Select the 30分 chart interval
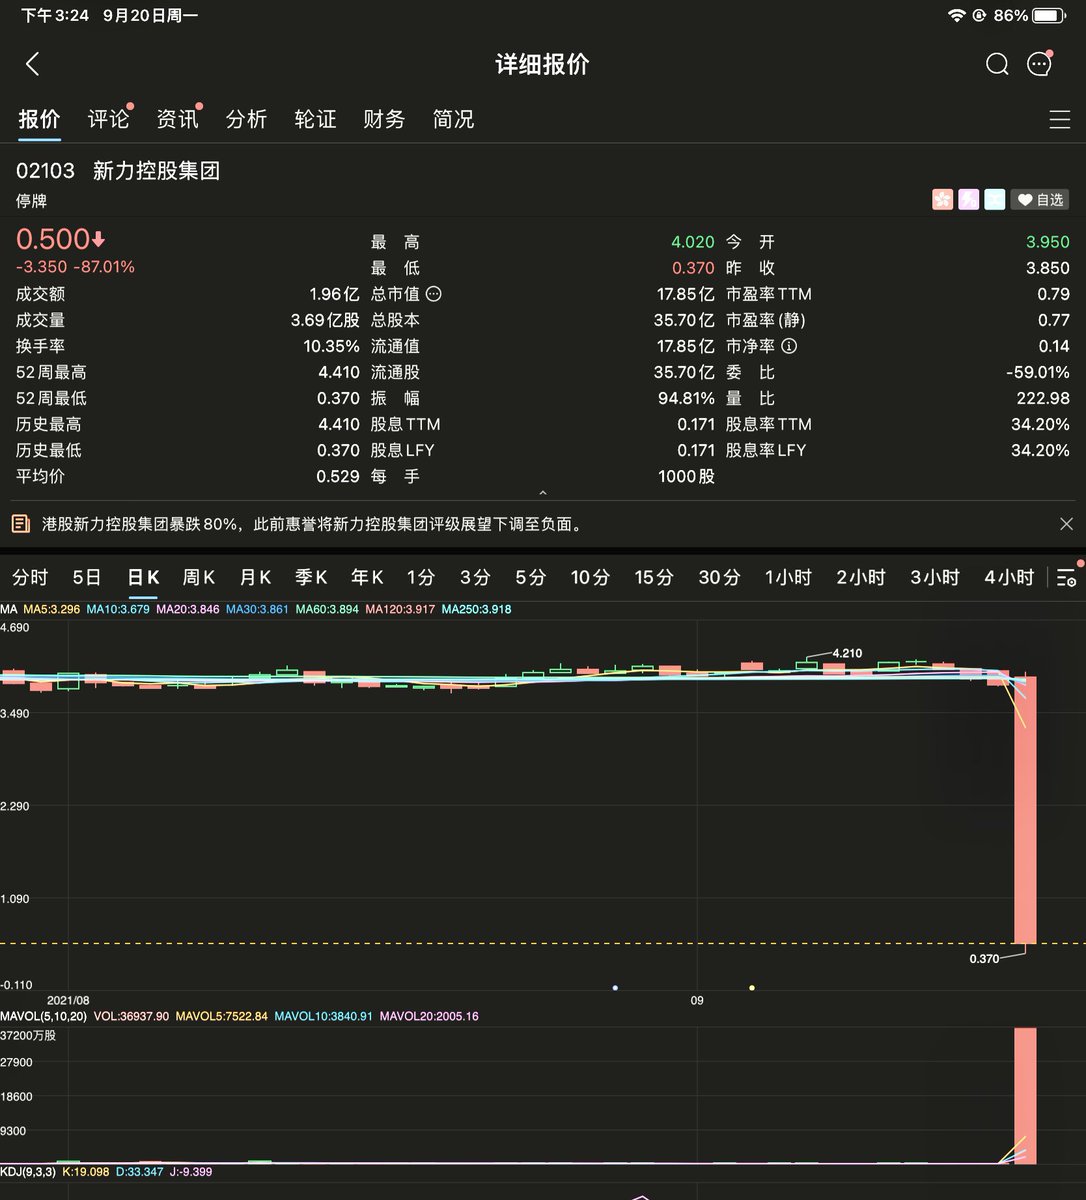 [x=719, y=577]
